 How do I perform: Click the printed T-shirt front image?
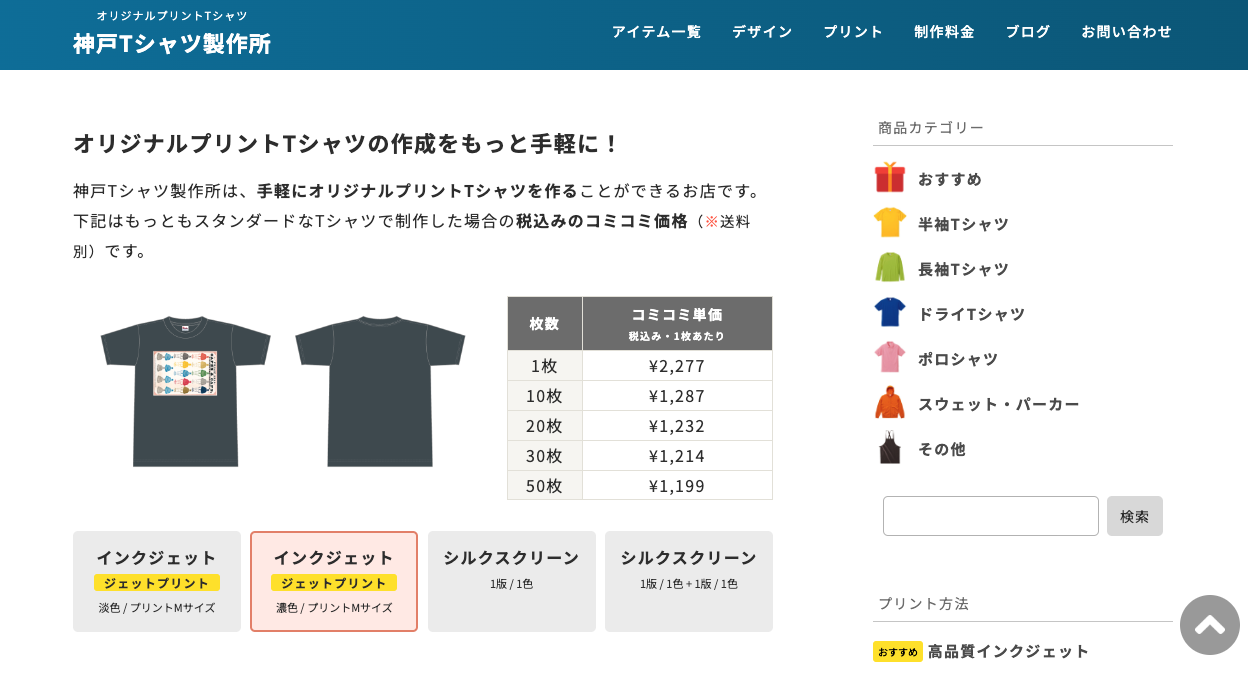click(185, 391)
